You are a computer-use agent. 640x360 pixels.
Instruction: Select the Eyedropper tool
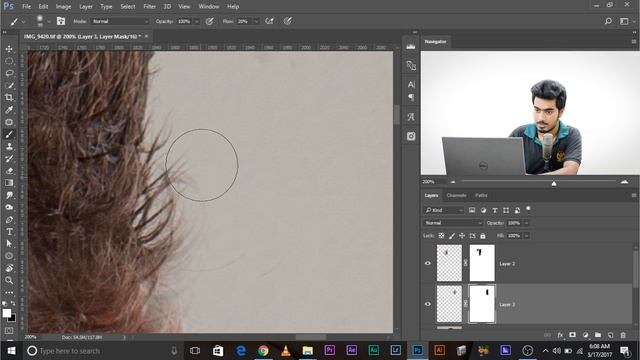[9, 110]
